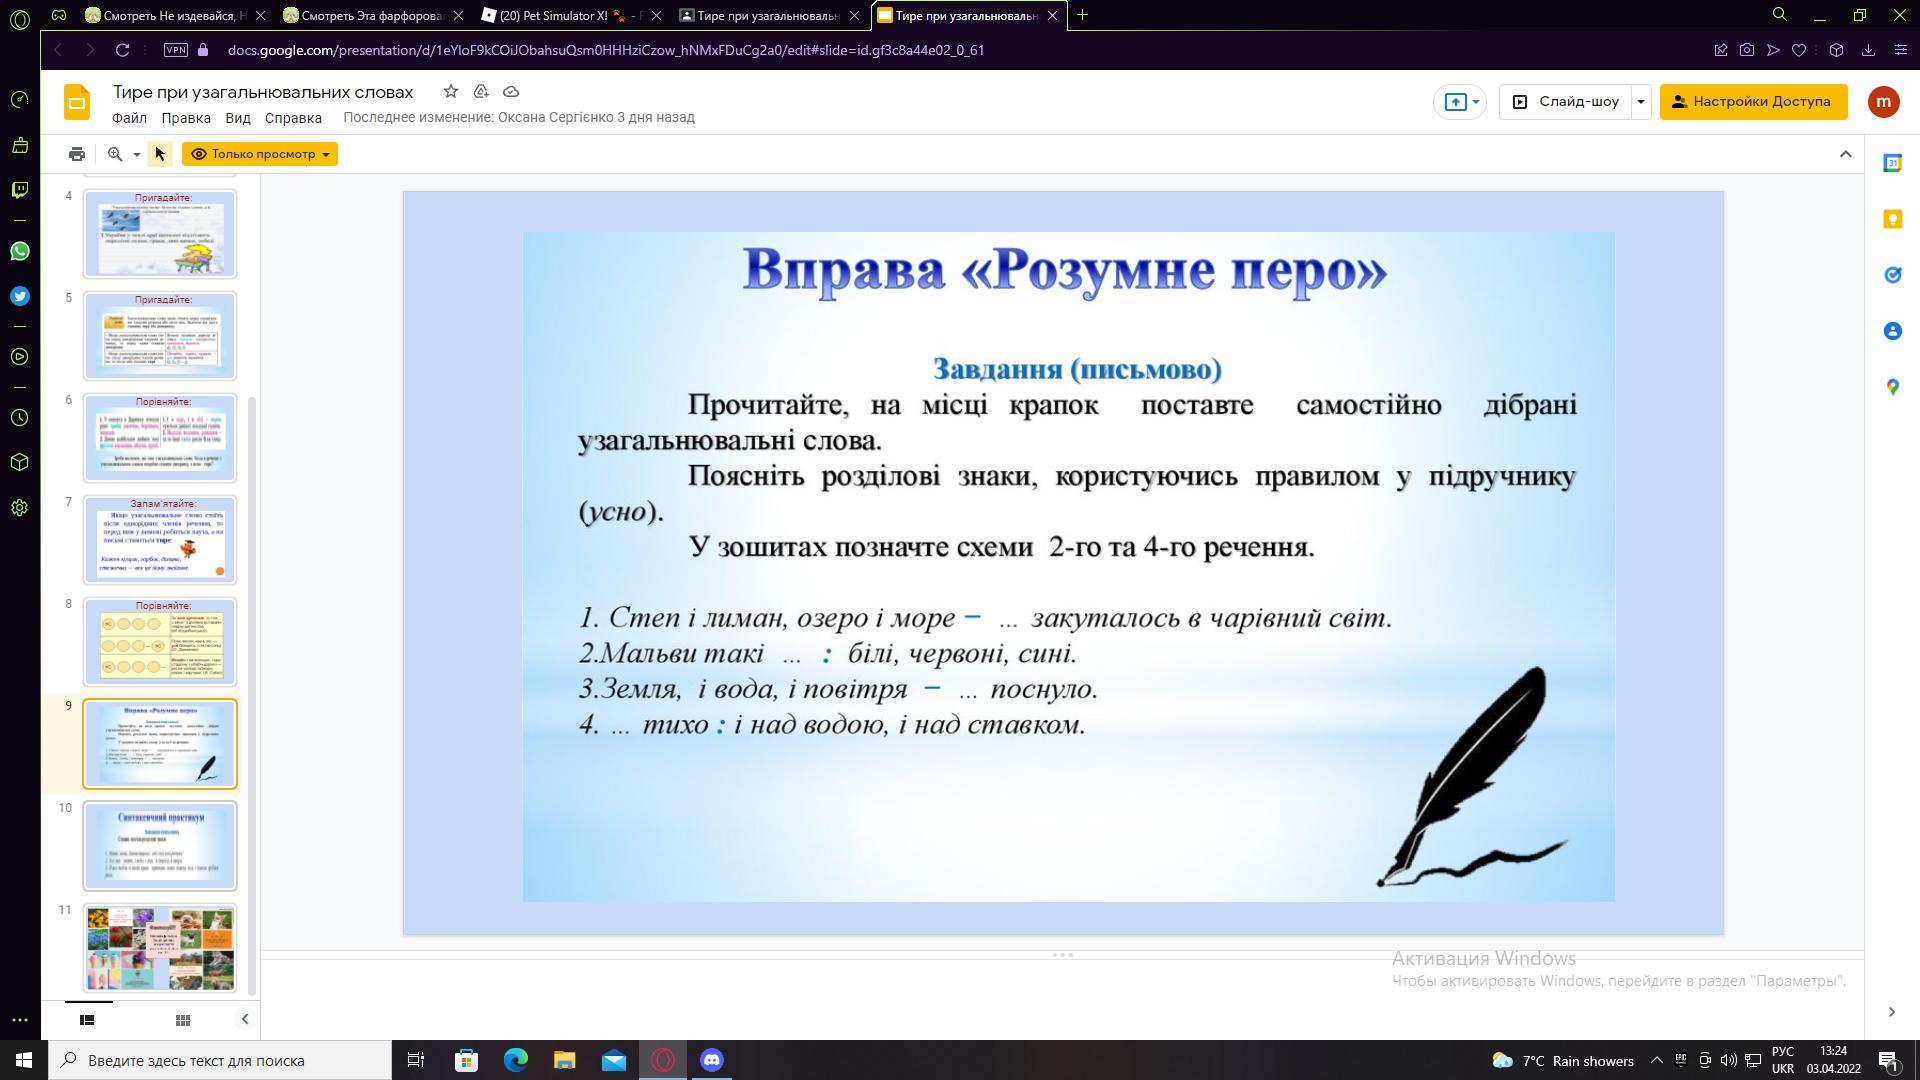Screen dimensions: 1920x1080
Task: Open the Файл menu
Action: 129,118
